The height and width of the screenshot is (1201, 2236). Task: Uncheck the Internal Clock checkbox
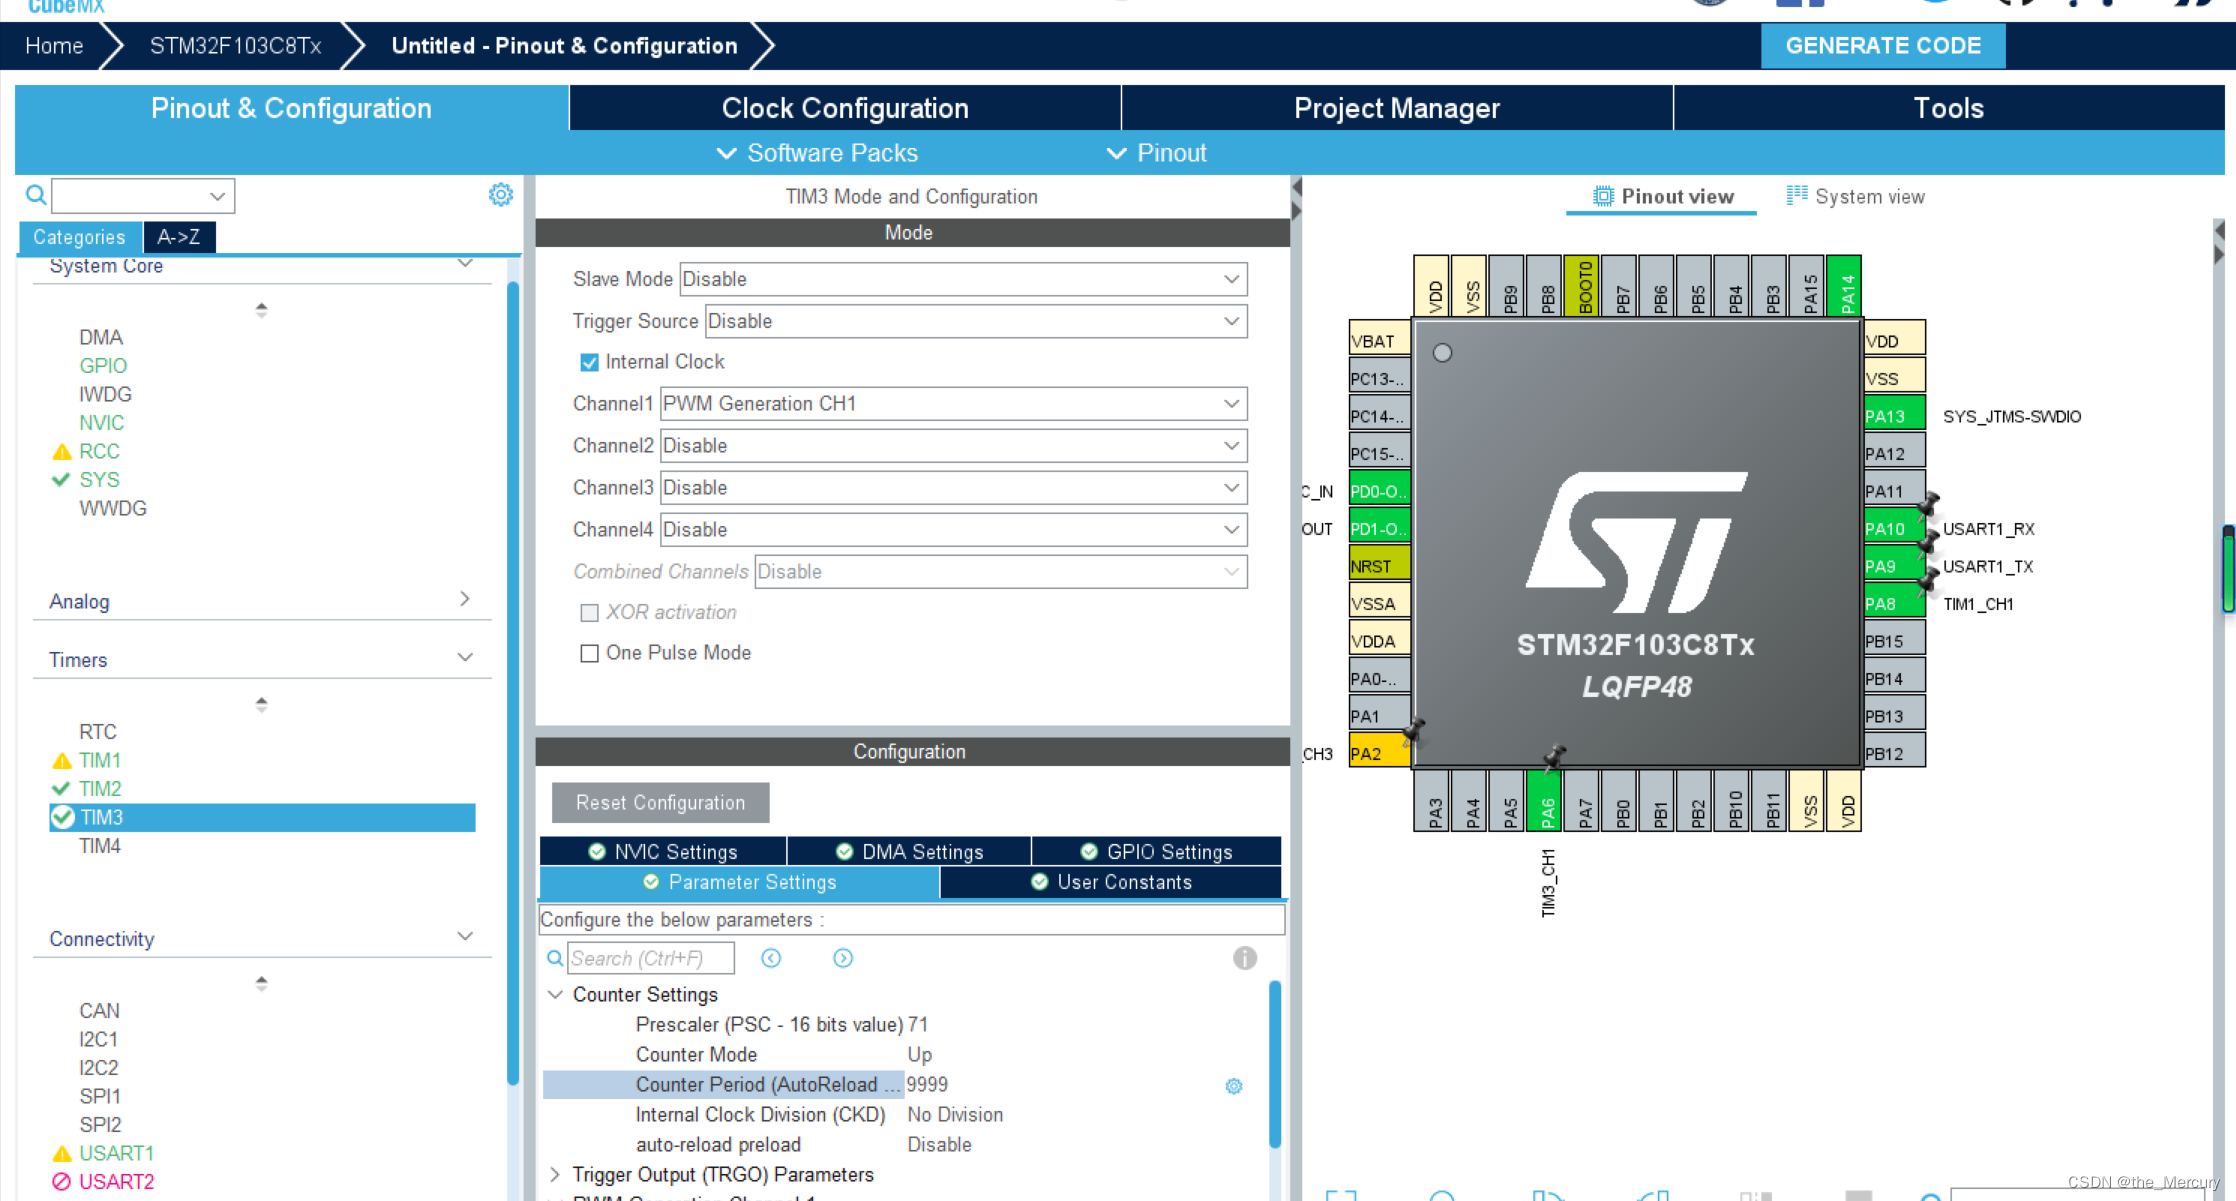click(x=589, y=362)
